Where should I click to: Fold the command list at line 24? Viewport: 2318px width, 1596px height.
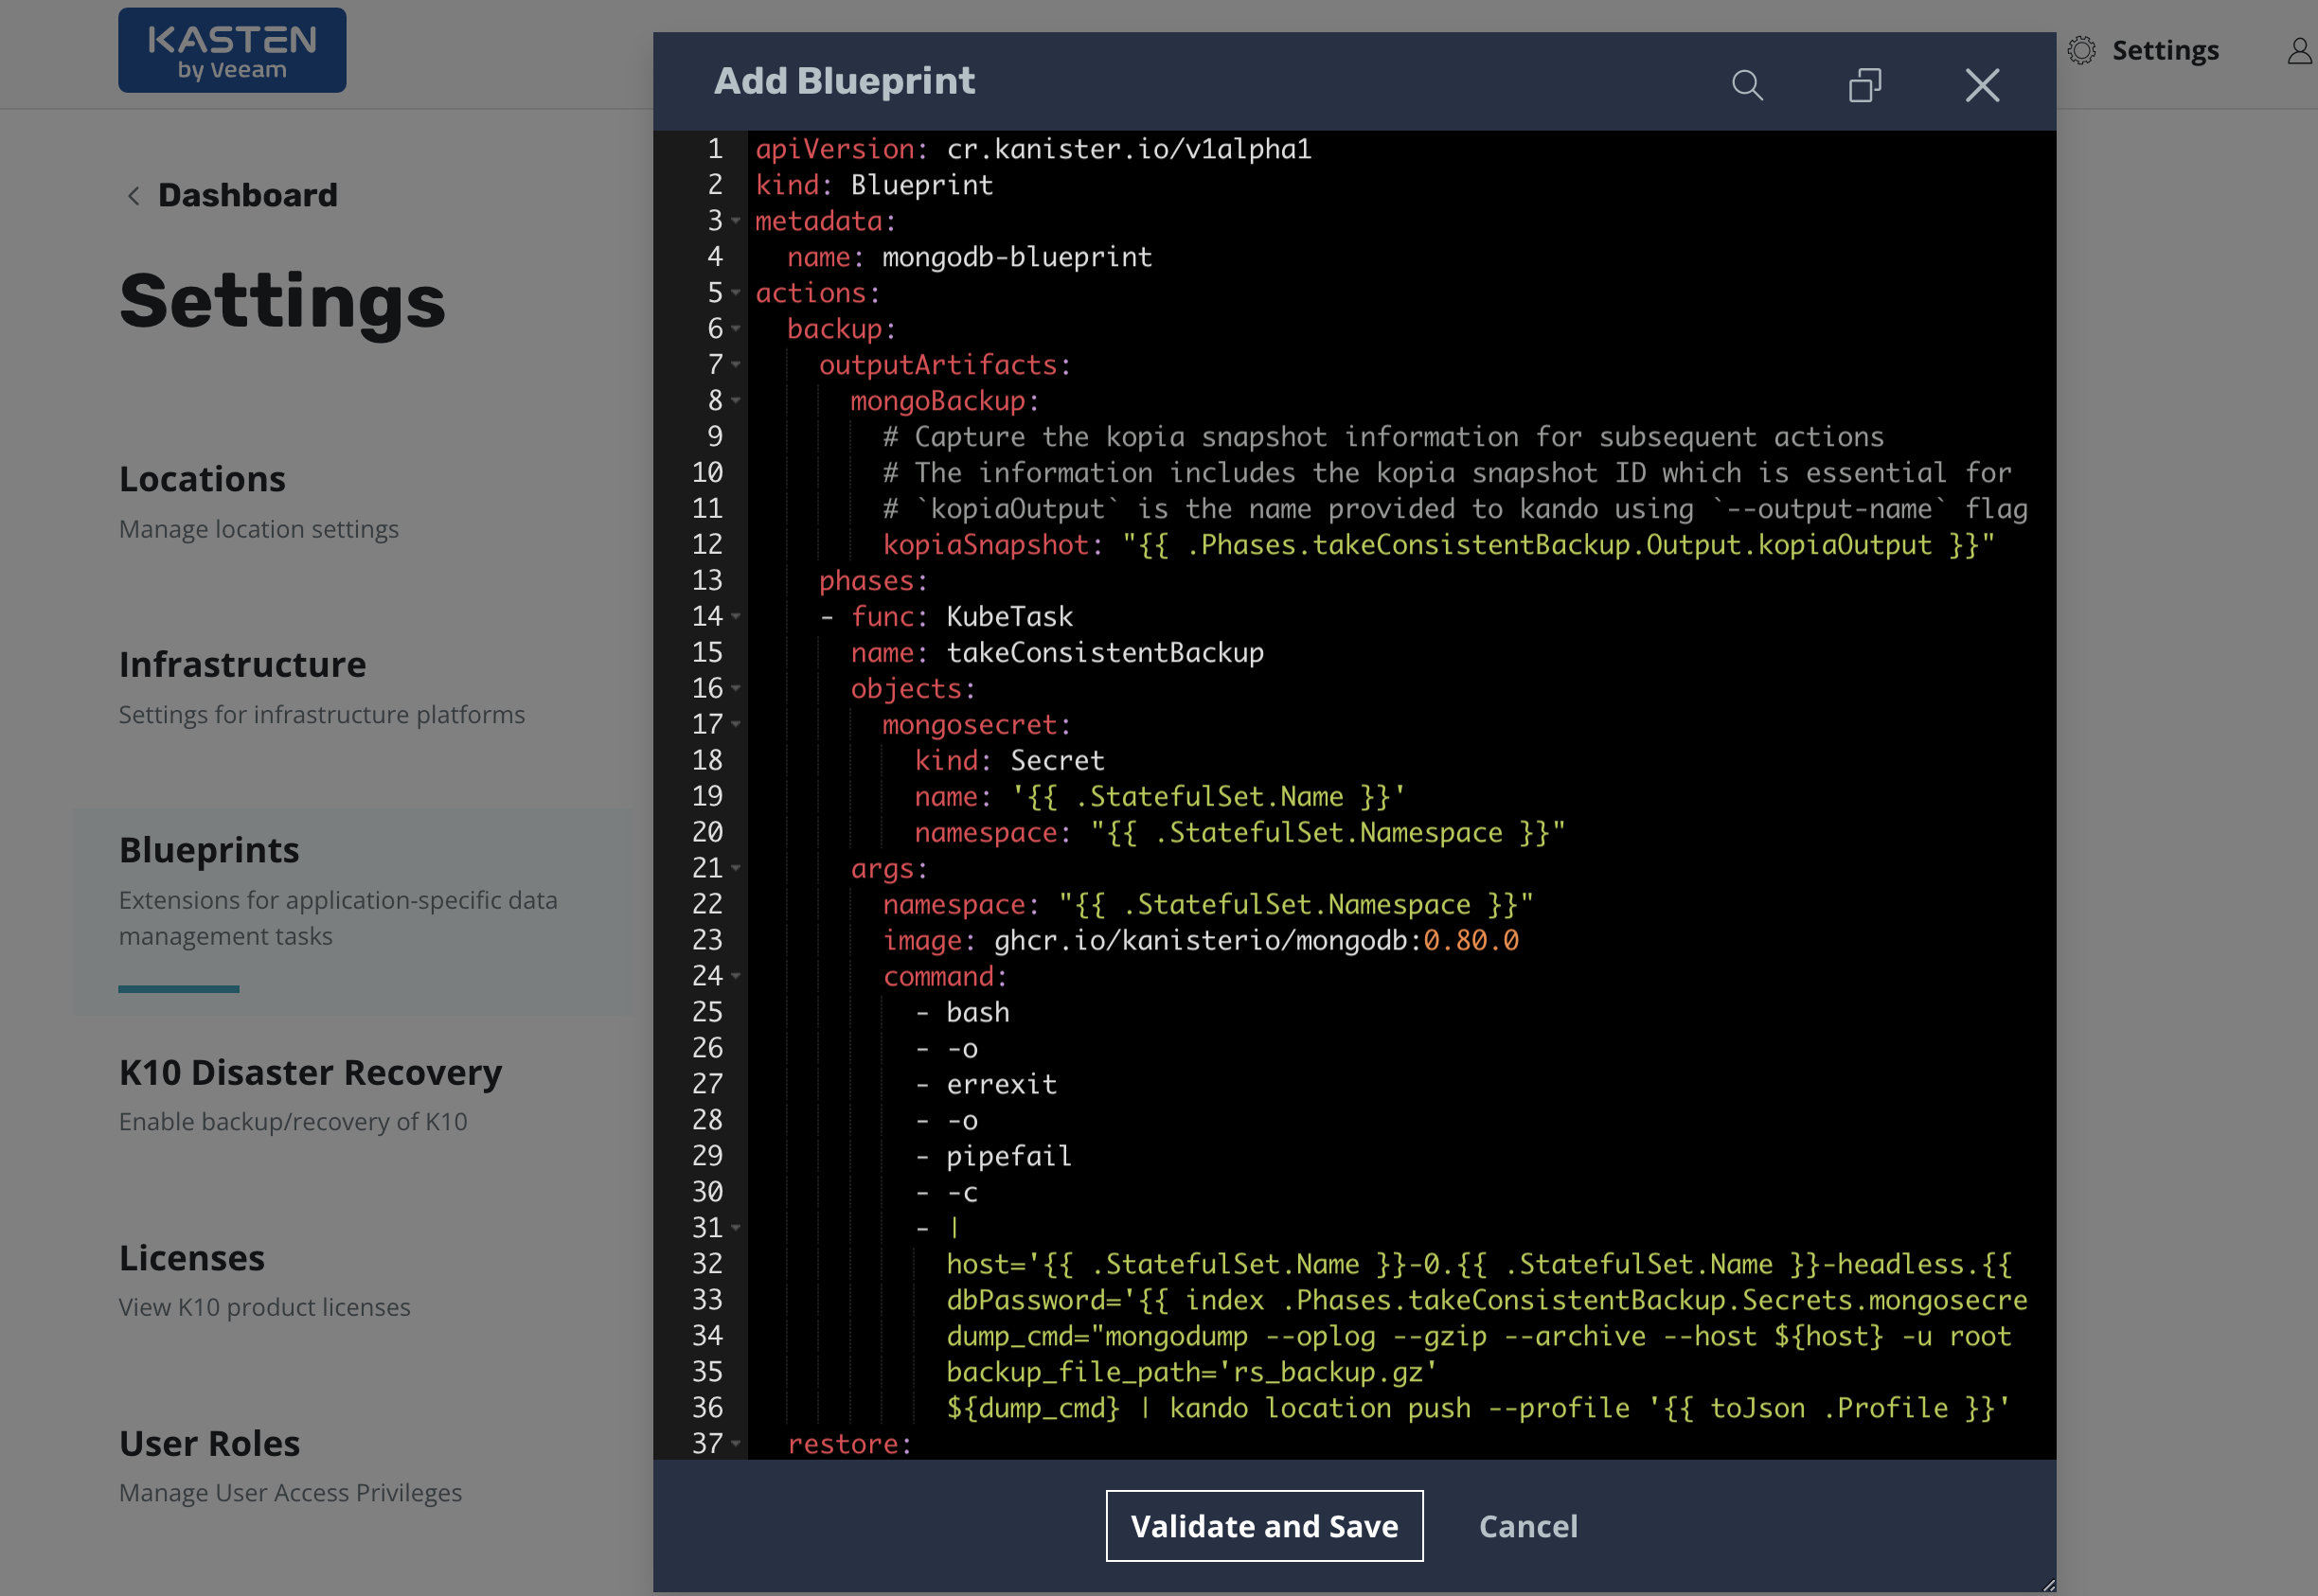(x=736, y=976)
